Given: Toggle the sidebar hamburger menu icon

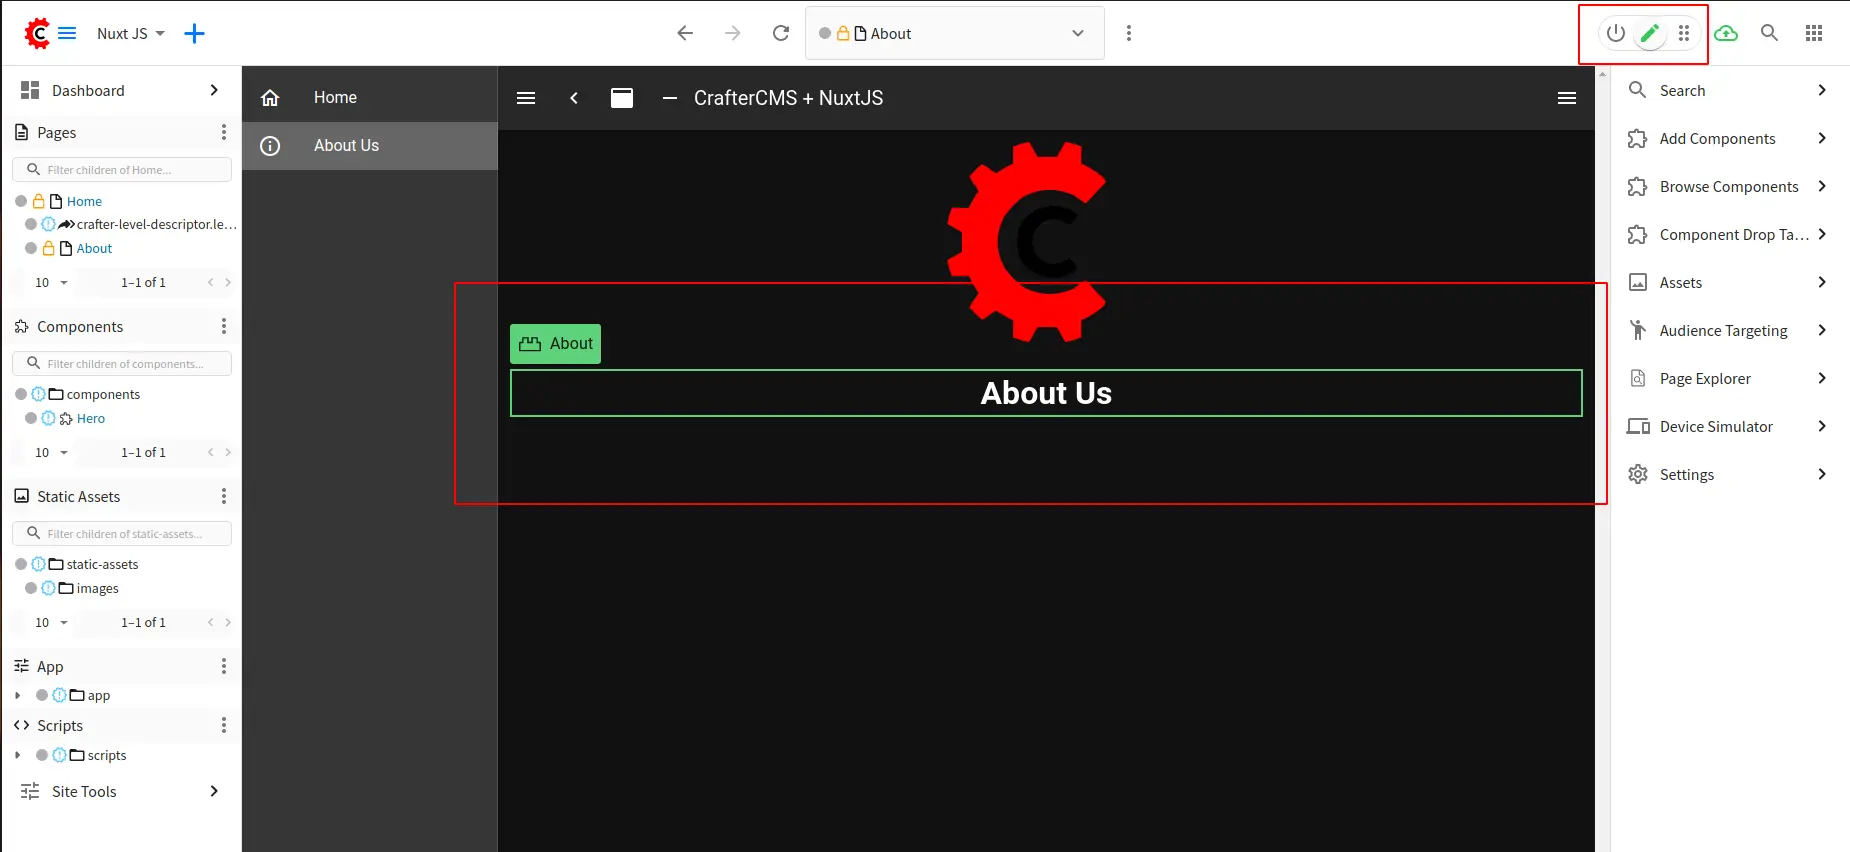Looking at the screenshot, I should (x=67, y=33).
